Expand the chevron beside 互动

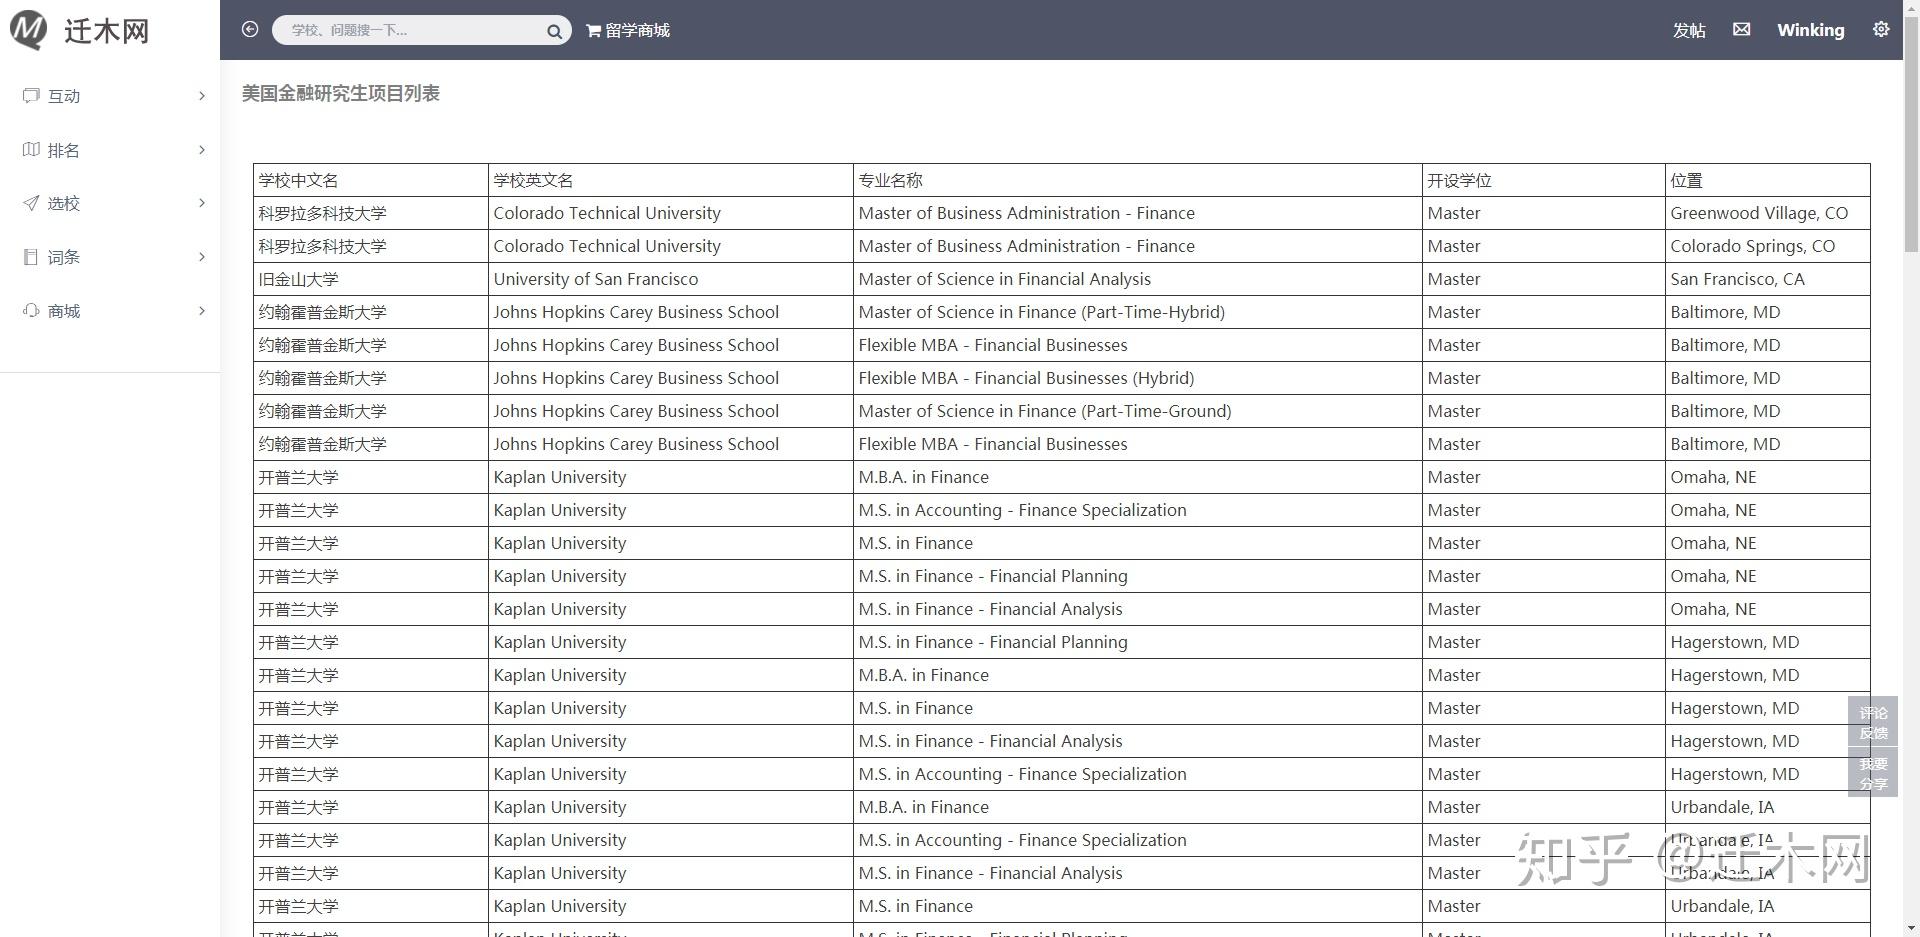pyautogui.click(x=202, y=96)
